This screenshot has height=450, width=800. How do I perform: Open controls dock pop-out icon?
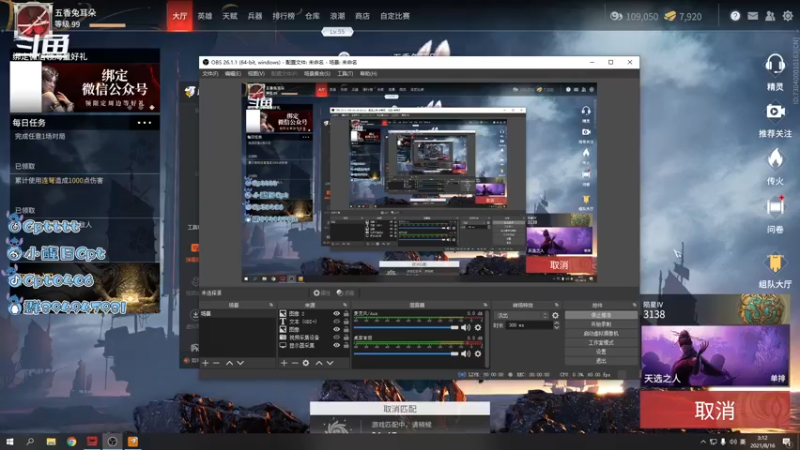pyautogui.click(x=634, y=305)
